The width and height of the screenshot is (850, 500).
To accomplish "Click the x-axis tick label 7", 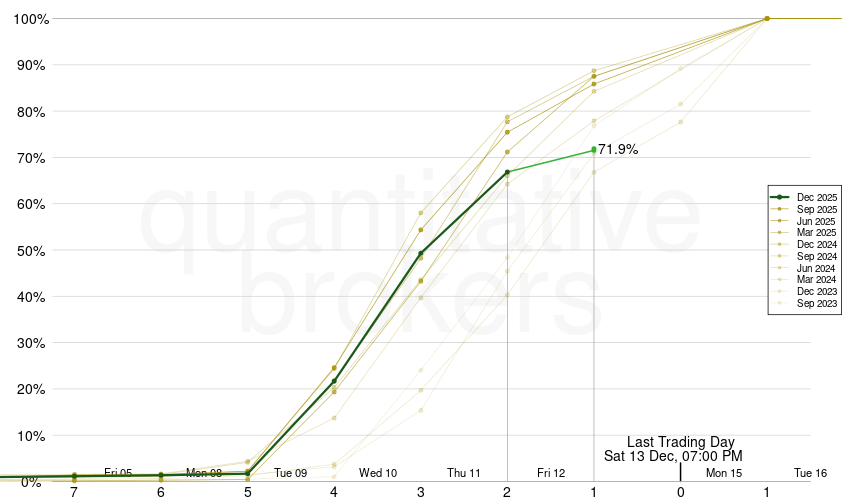I will (x=74, y=492).
